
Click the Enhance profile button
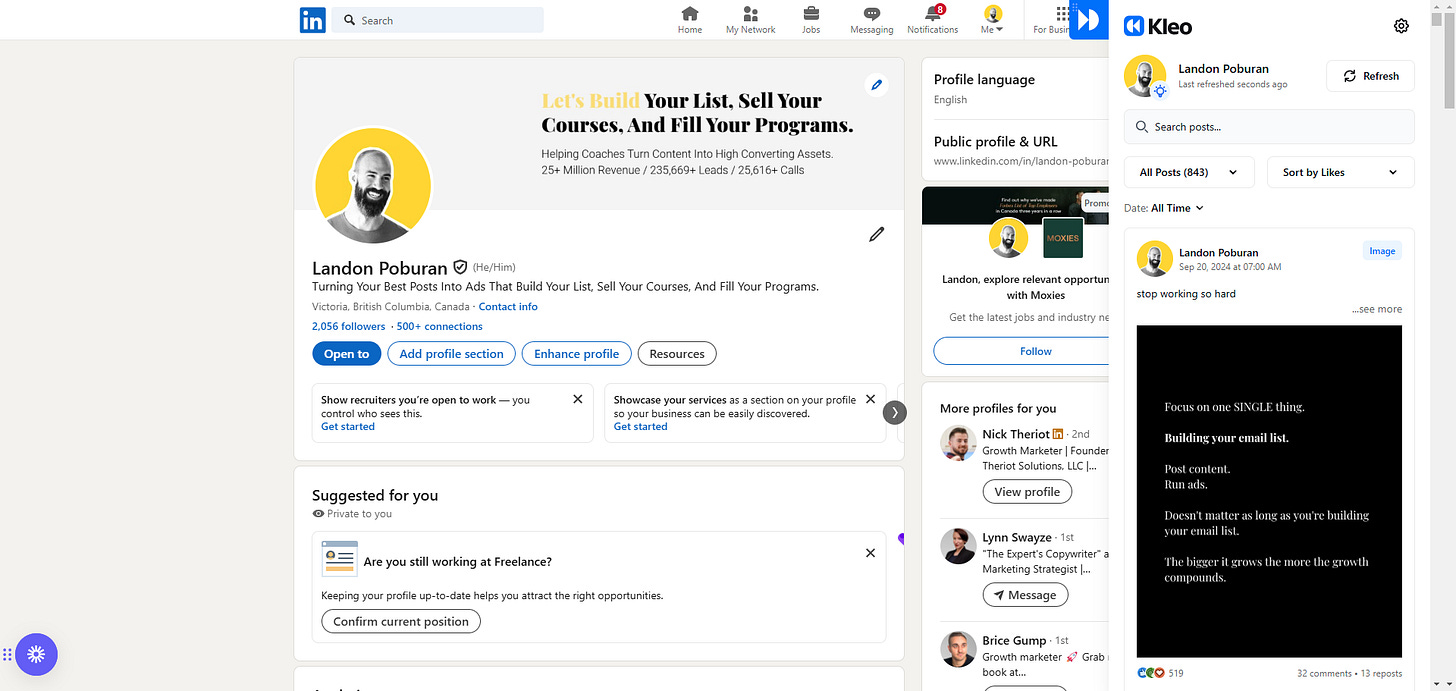tap(577, 354)
